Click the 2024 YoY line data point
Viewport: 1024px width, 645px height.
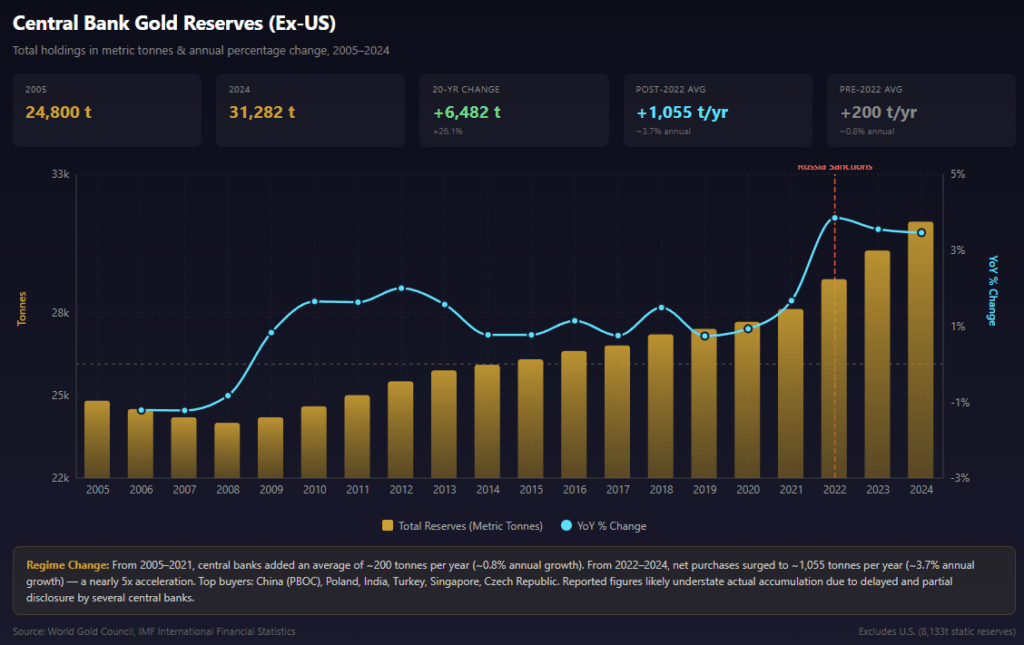click(921, 233)
